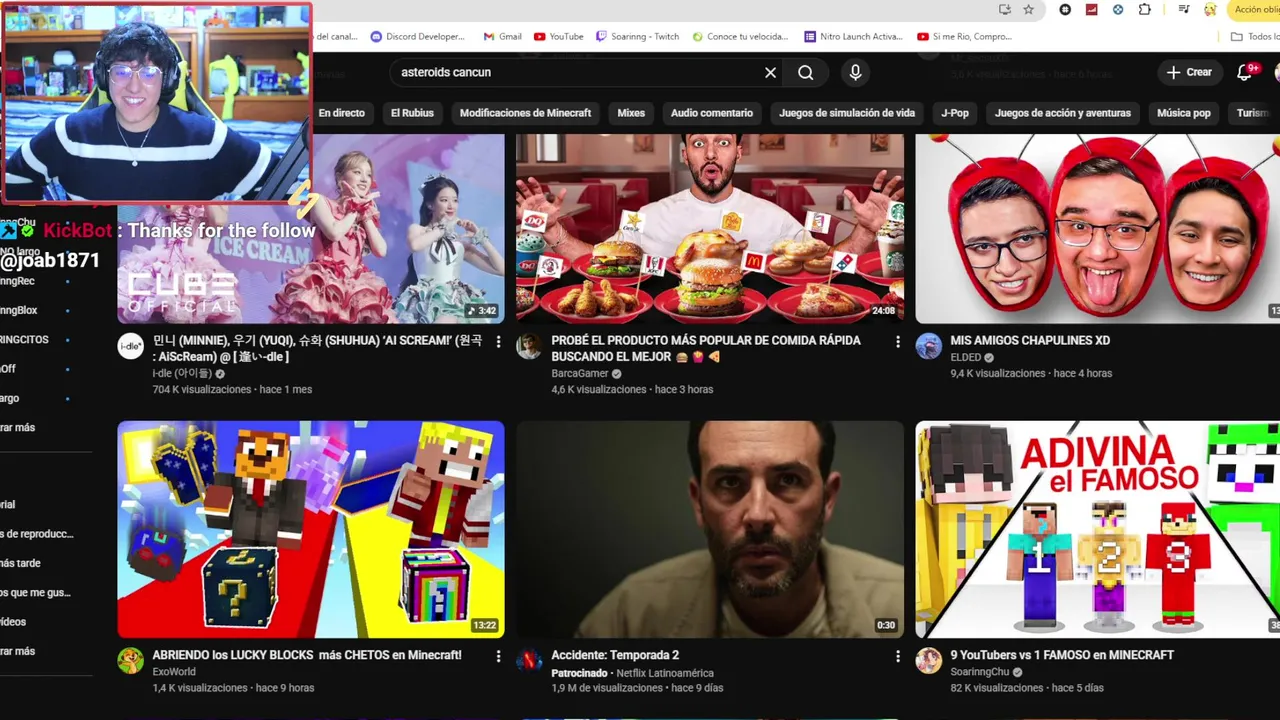Click the magnifying glass search button
This screenshot has width=1280, height=720.
click(x=805, y=72)
